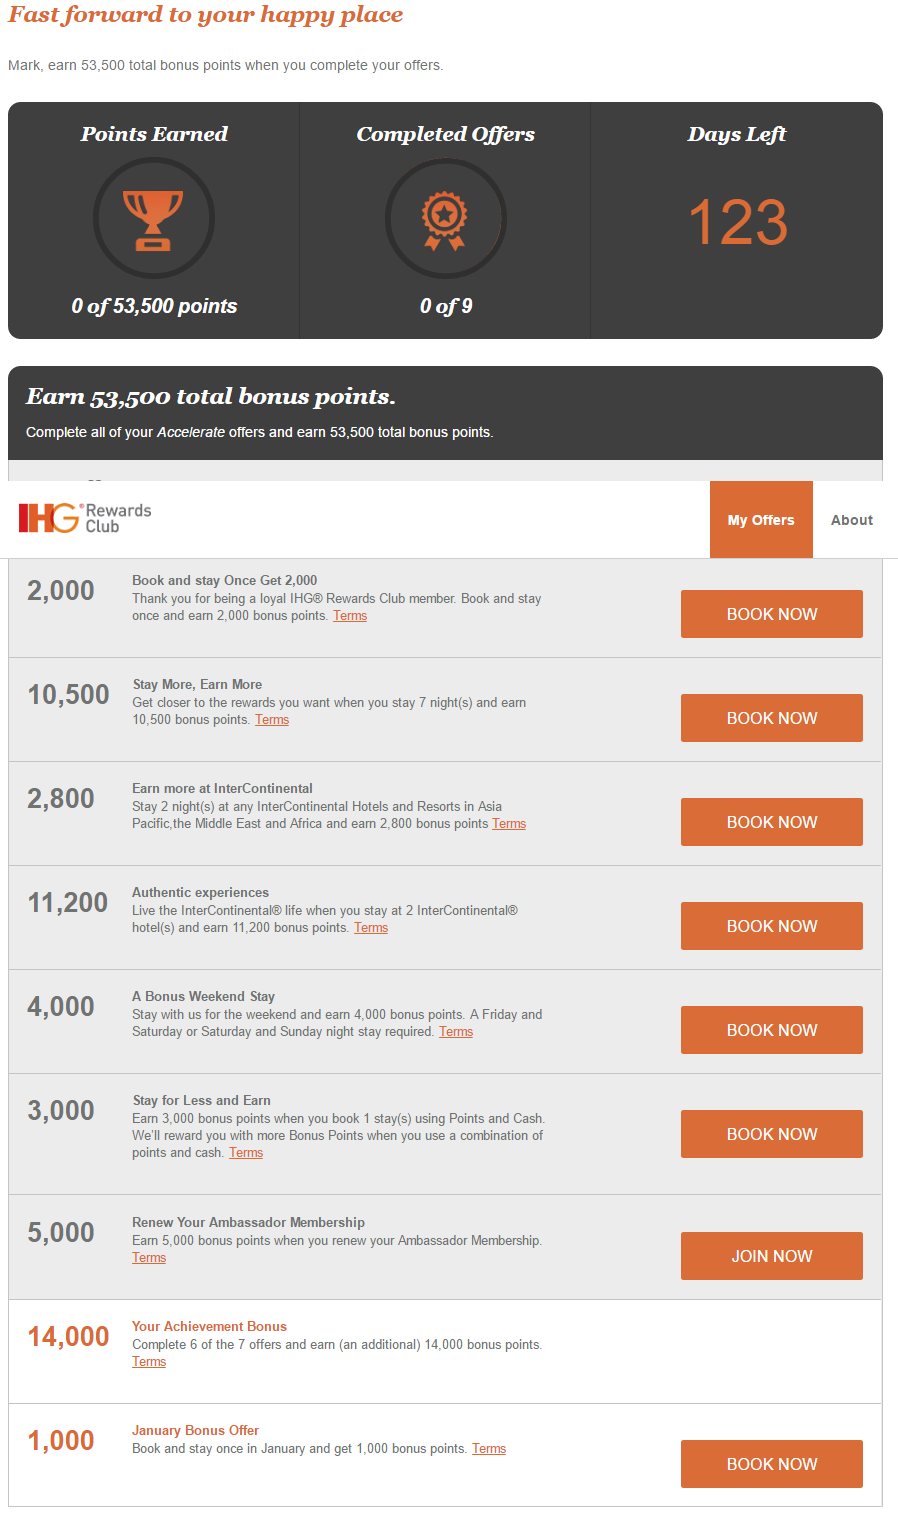Open Terms link for Stay More, Earn More
This screenshot has width=898, height=1514.
[272, 720]
